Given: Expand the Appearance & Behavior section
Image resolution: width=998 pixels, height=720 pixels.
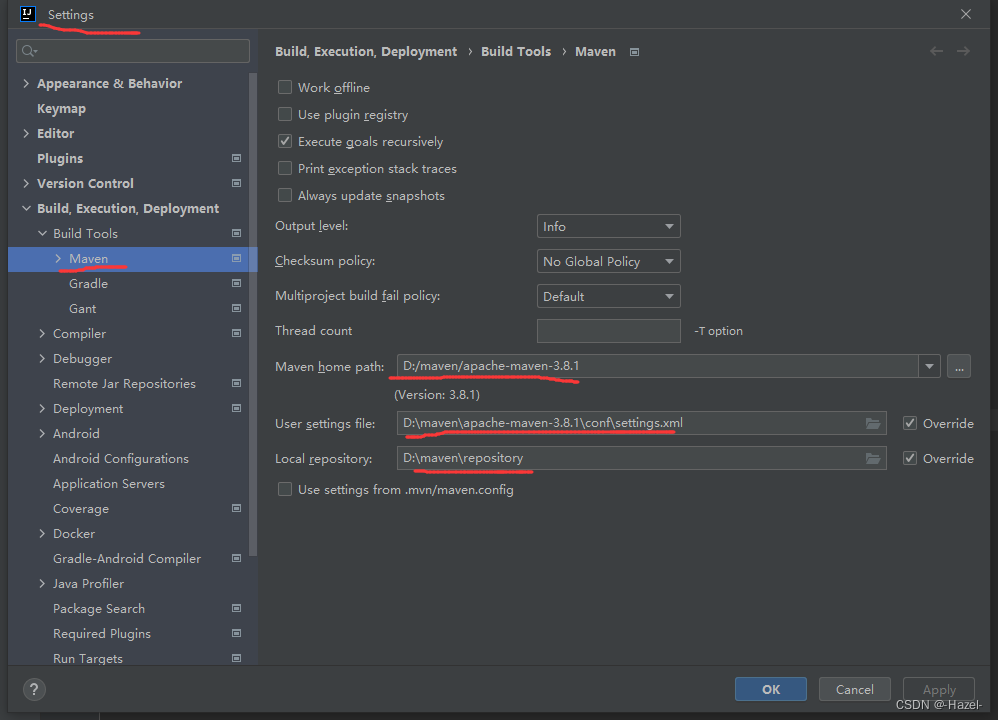Looking at the screenshot, I should point(24,83).
